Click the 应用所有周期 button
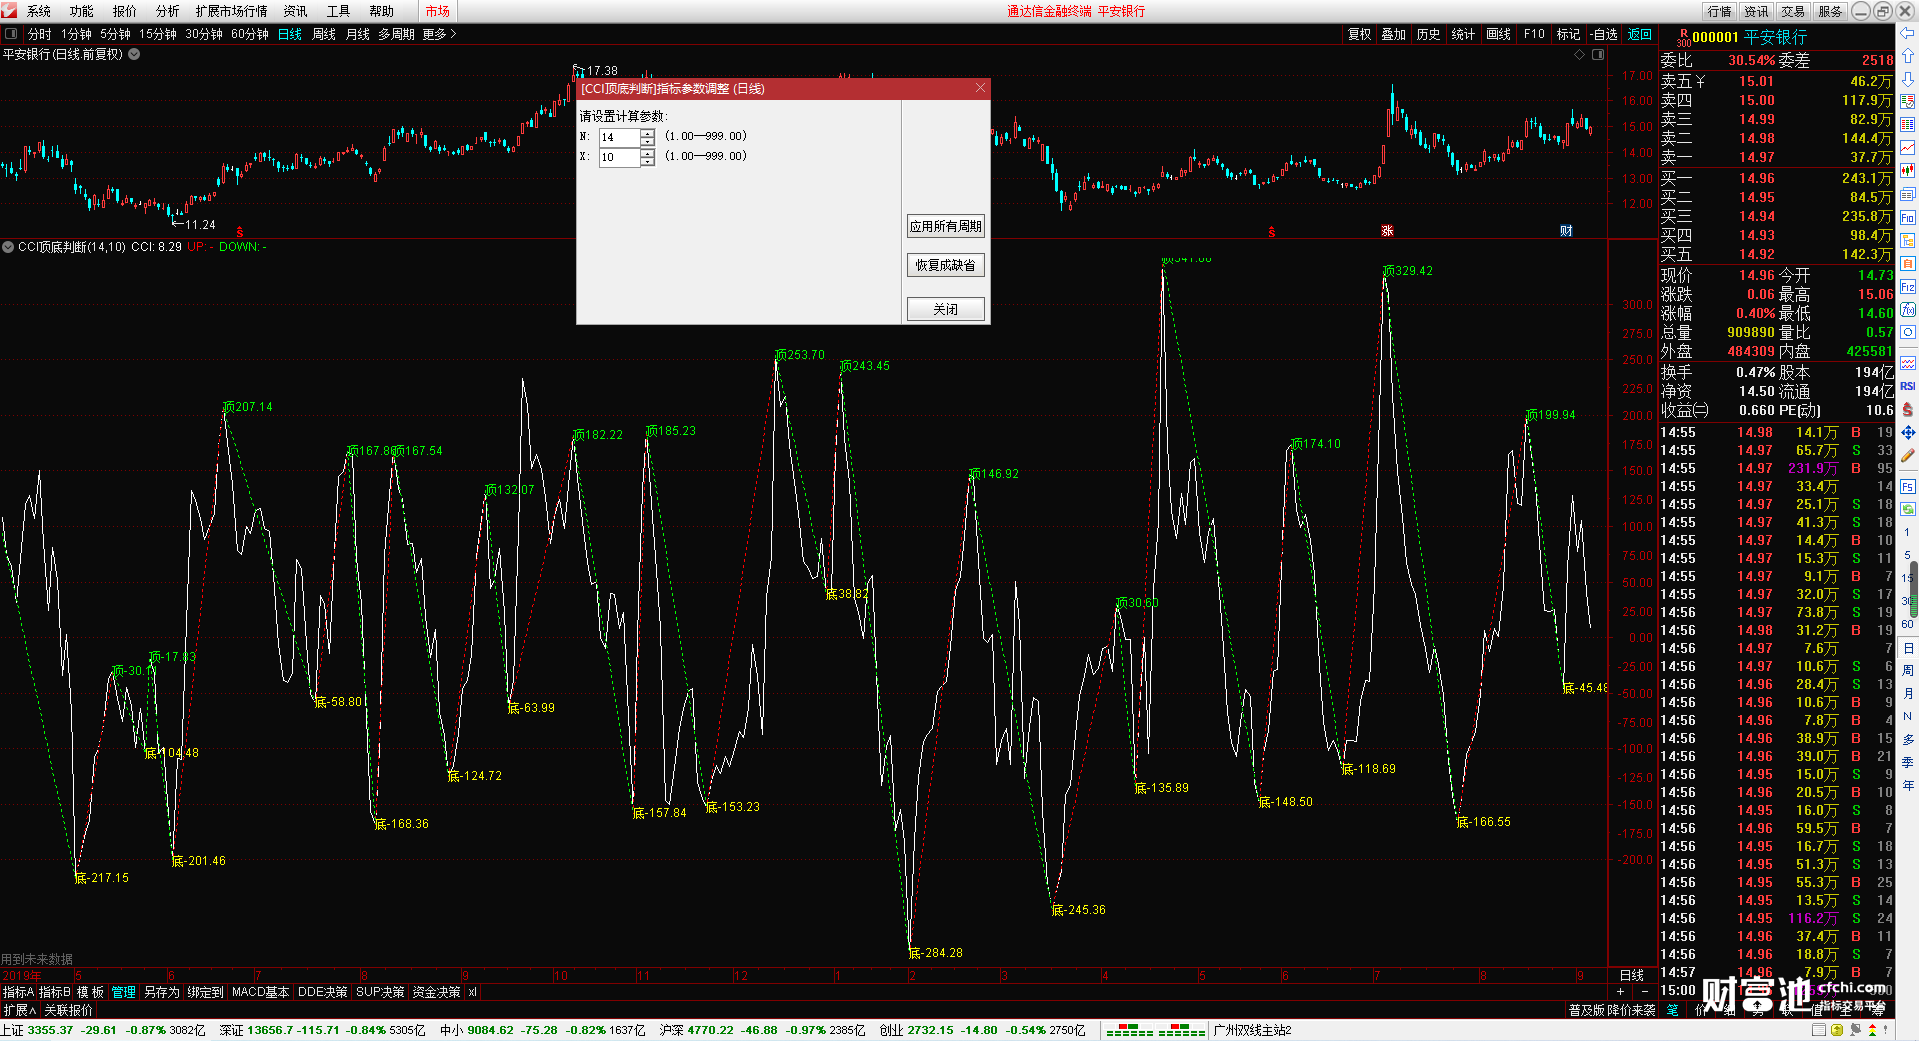This screenshot has height=1041, width=1919. click(946, 226)
